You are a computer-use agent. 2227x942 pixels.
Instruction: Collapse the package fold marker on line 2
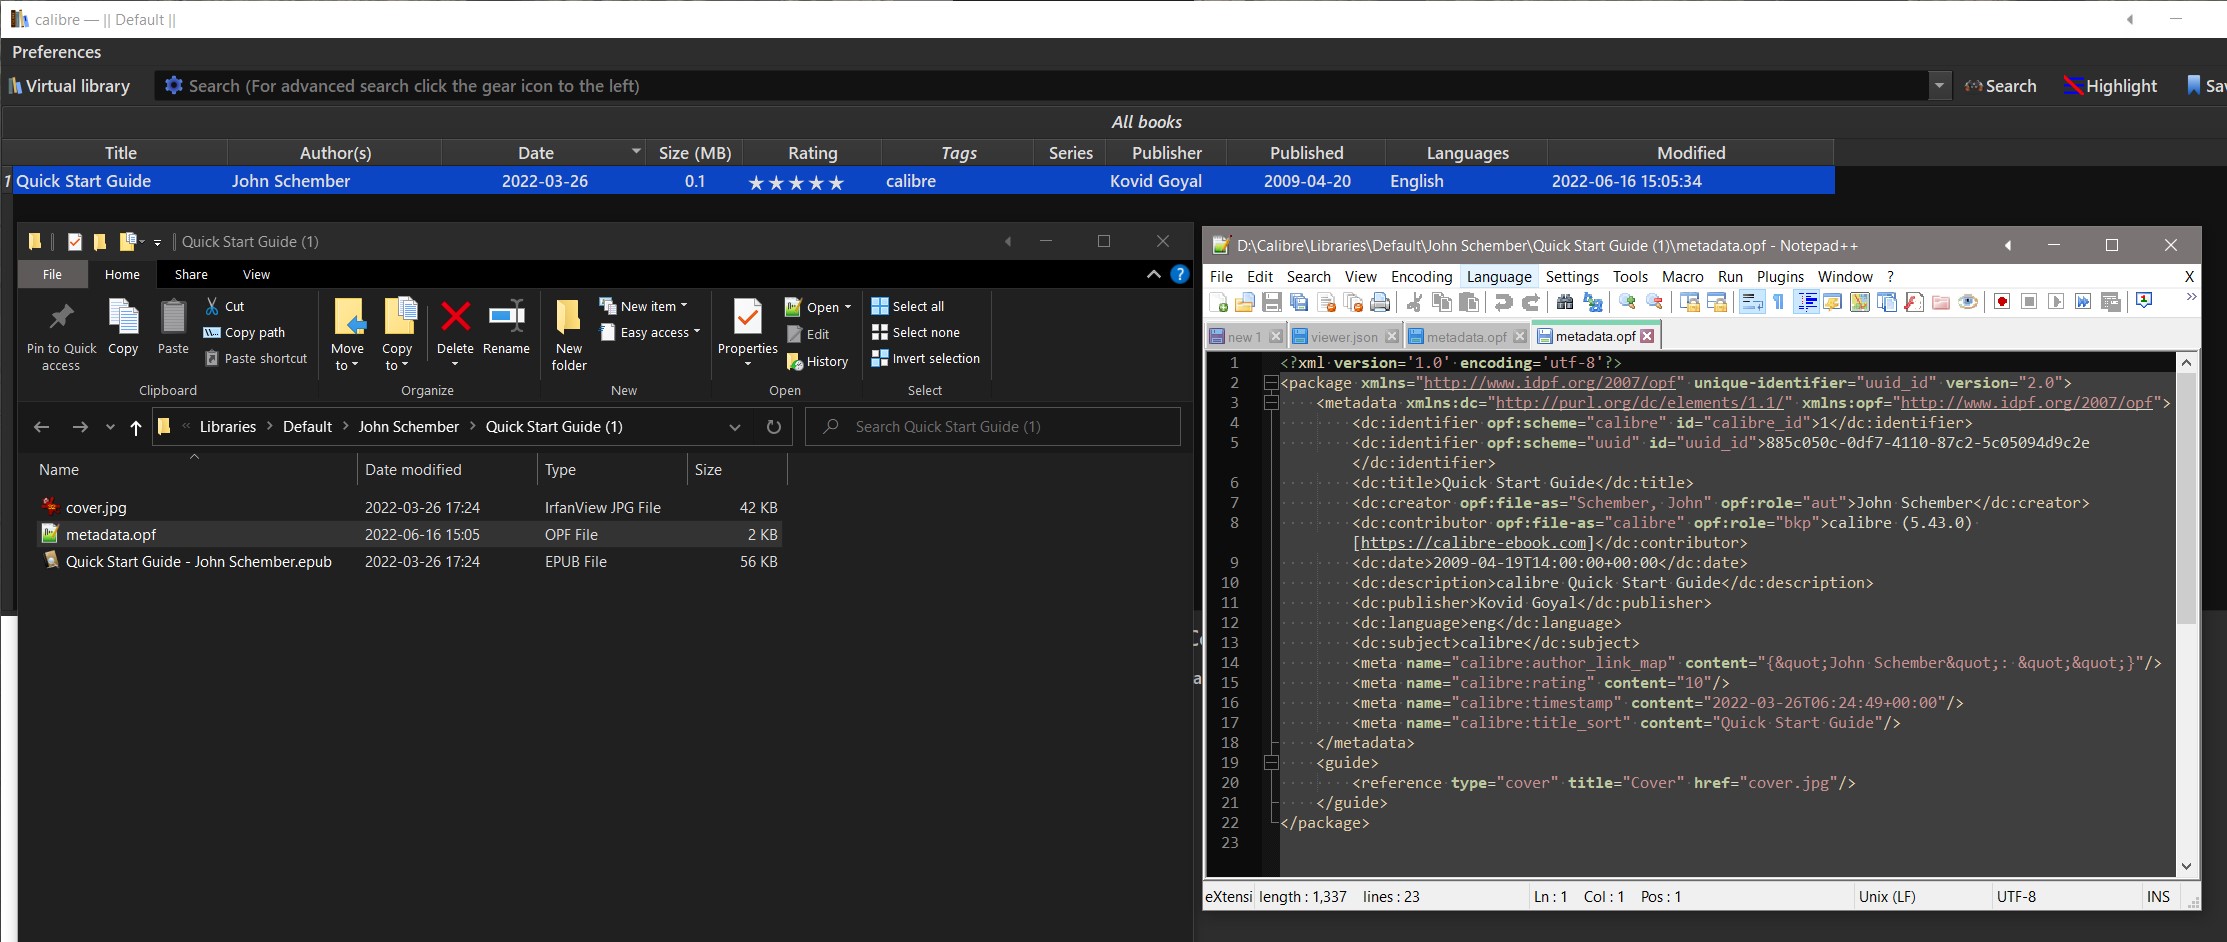pos(1271,383)
